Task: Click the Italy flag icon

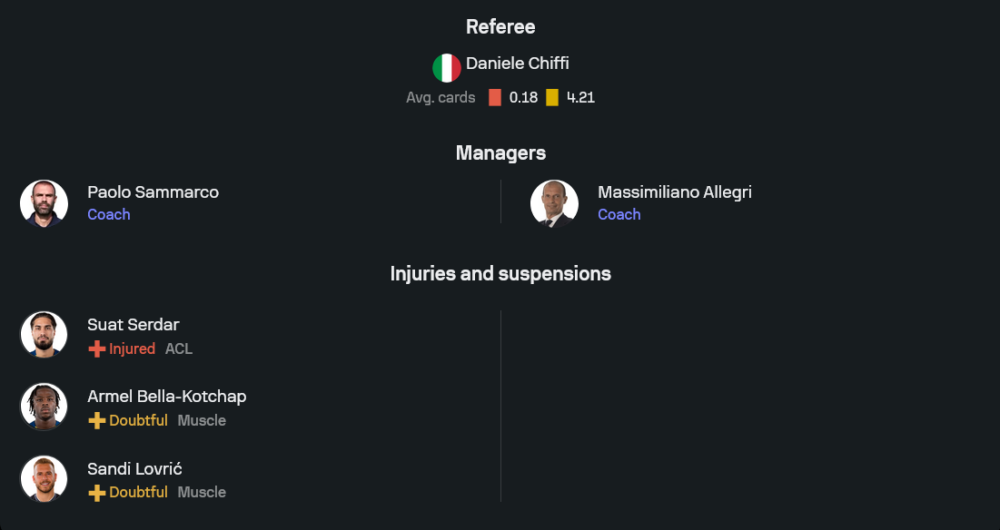Action: (446, 67)
